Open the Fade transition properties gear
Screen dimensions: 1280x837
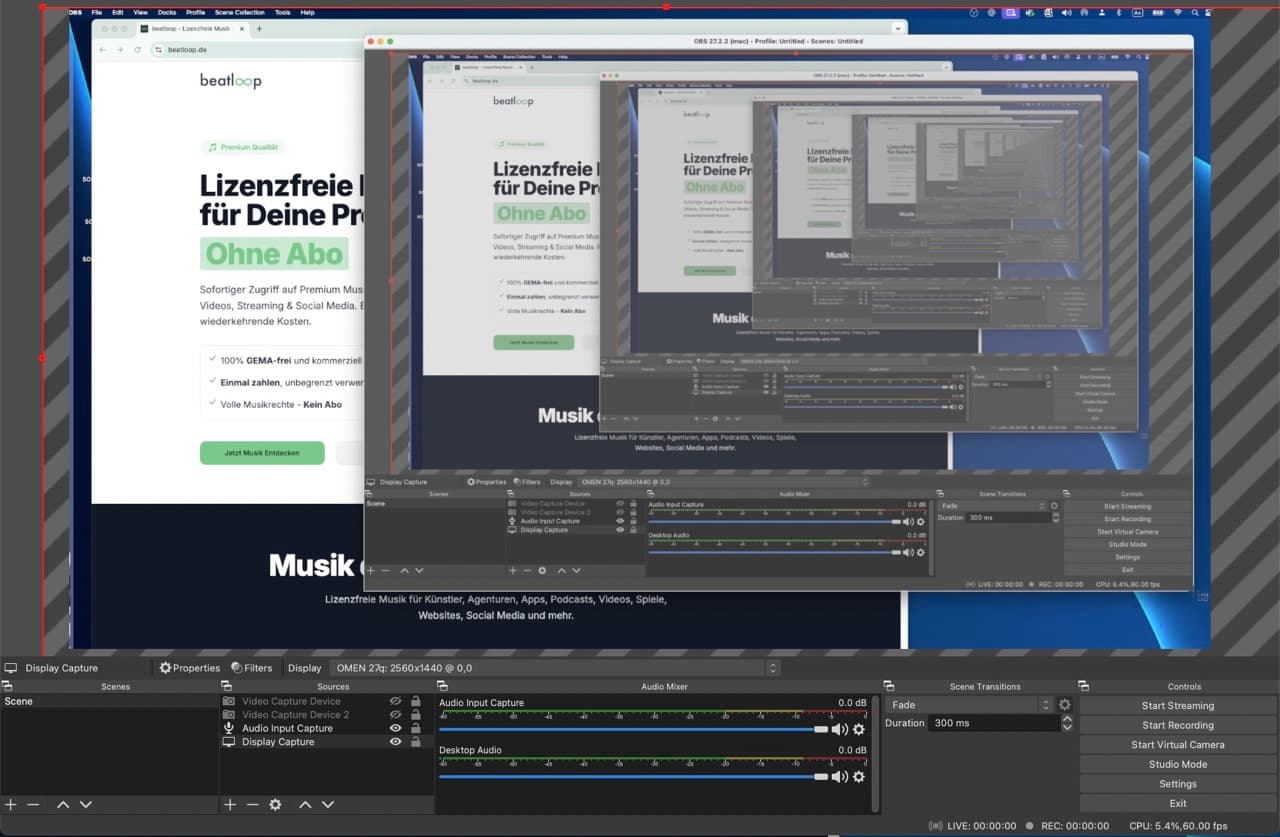[x=1064, y=705]
